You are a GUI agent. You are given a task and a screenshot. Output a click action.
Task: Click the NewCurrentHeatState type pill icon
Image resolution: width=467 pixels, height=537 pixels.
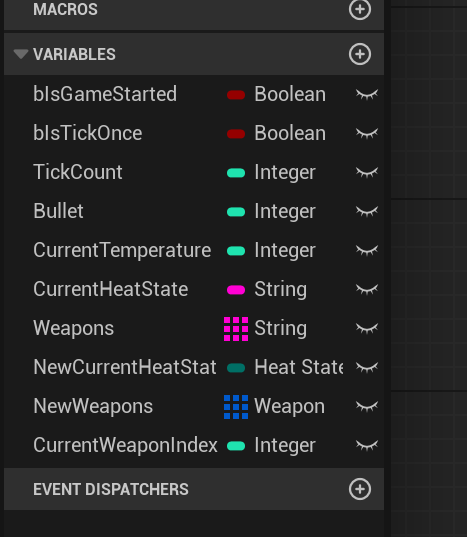coord(236,368)
